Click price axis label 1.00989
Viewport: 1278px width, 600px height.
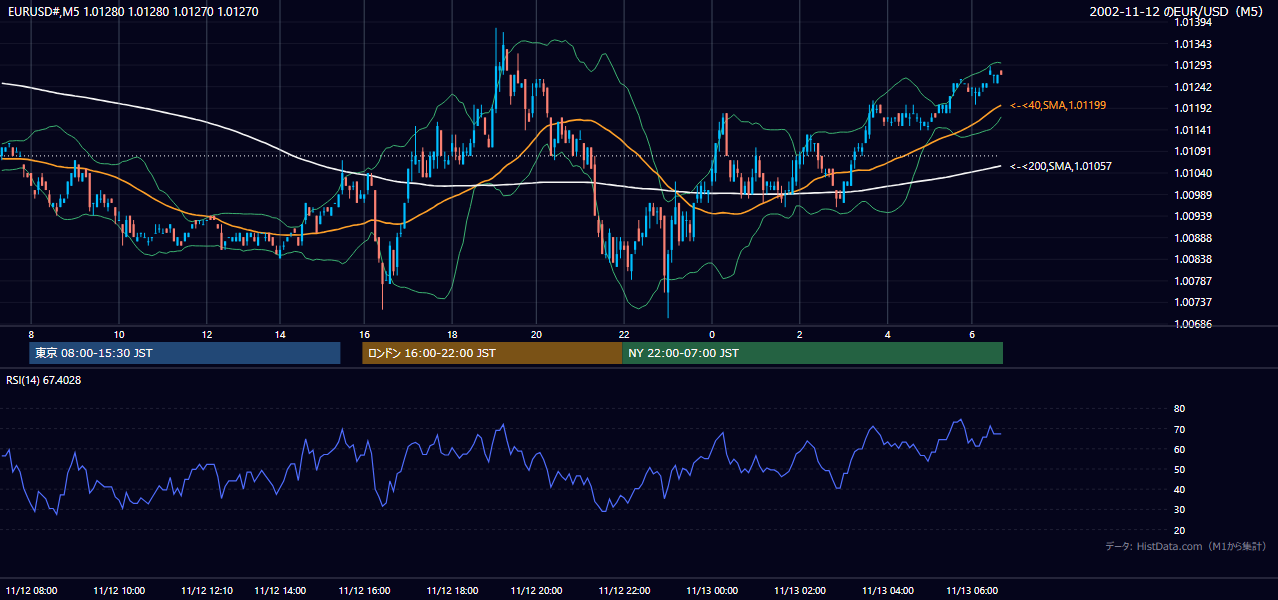1194,195
